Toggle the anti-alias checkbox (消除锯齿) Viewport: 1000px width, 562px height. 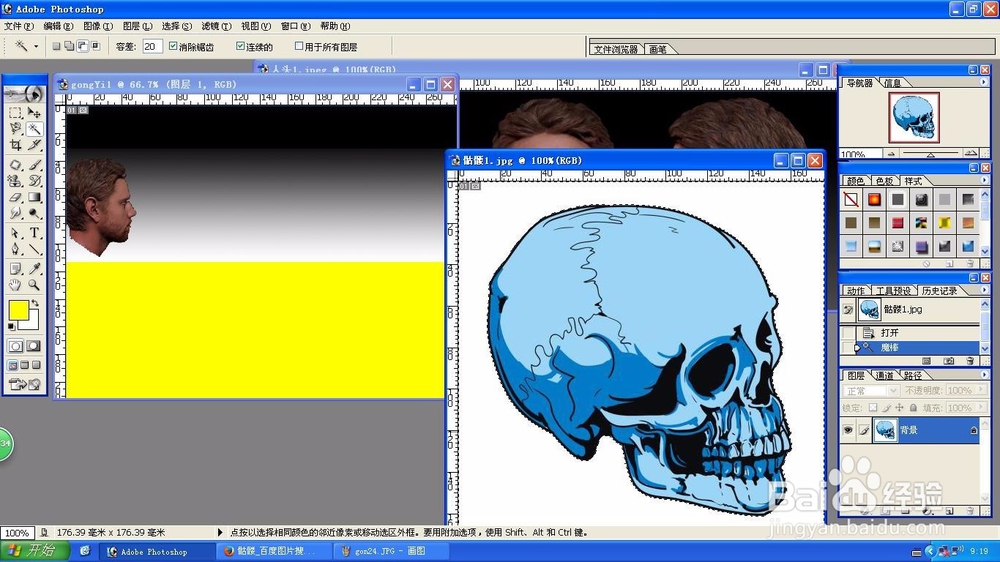tap(173, 46)
